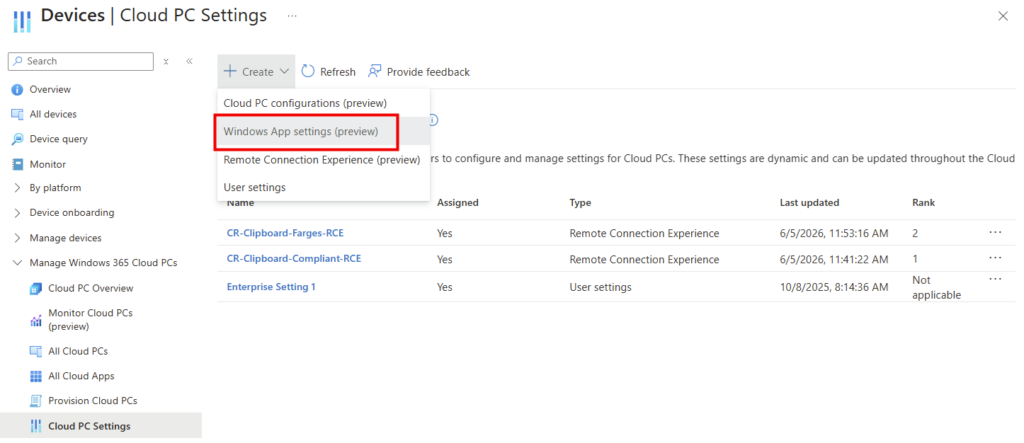Sort by the Type column header
This screenshot has height=443, width=1024.
[580, 203]
